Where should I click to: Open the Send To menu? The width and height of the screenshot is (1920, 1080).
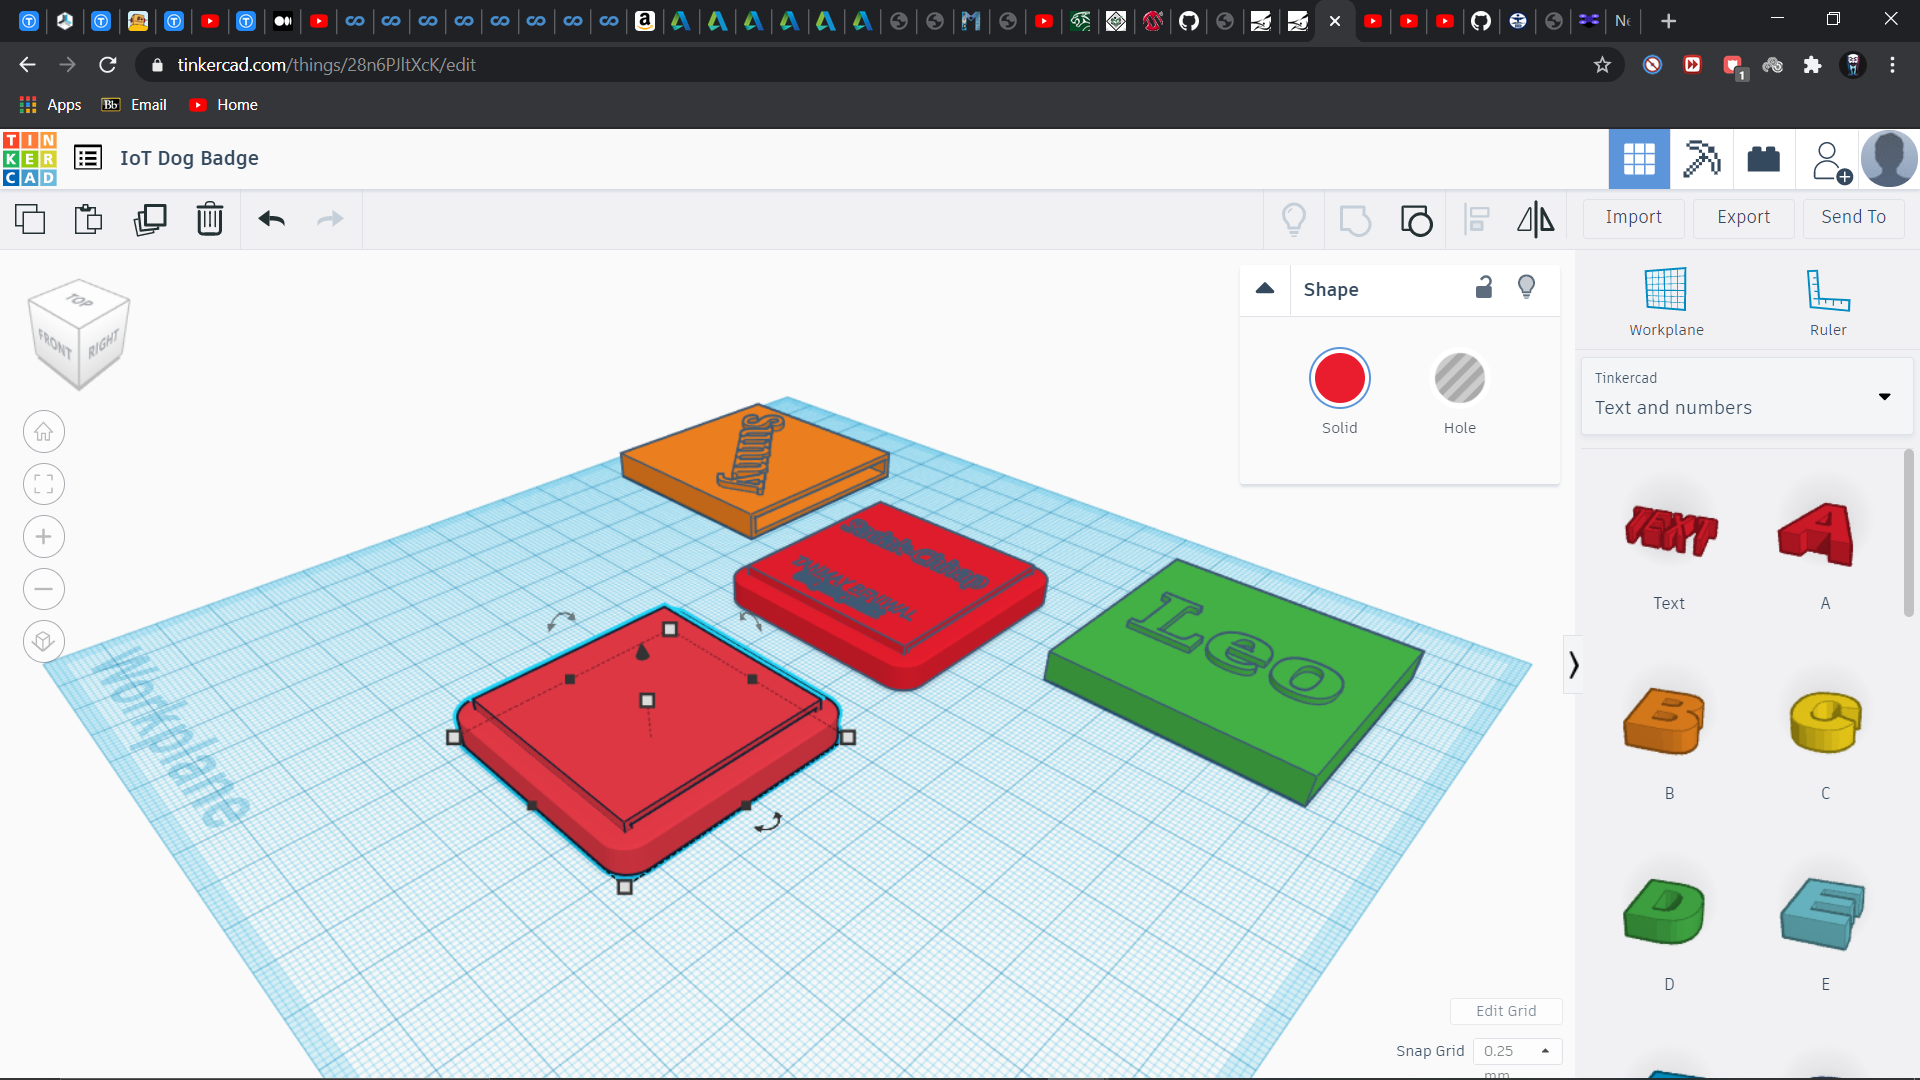pos(1853,217)
